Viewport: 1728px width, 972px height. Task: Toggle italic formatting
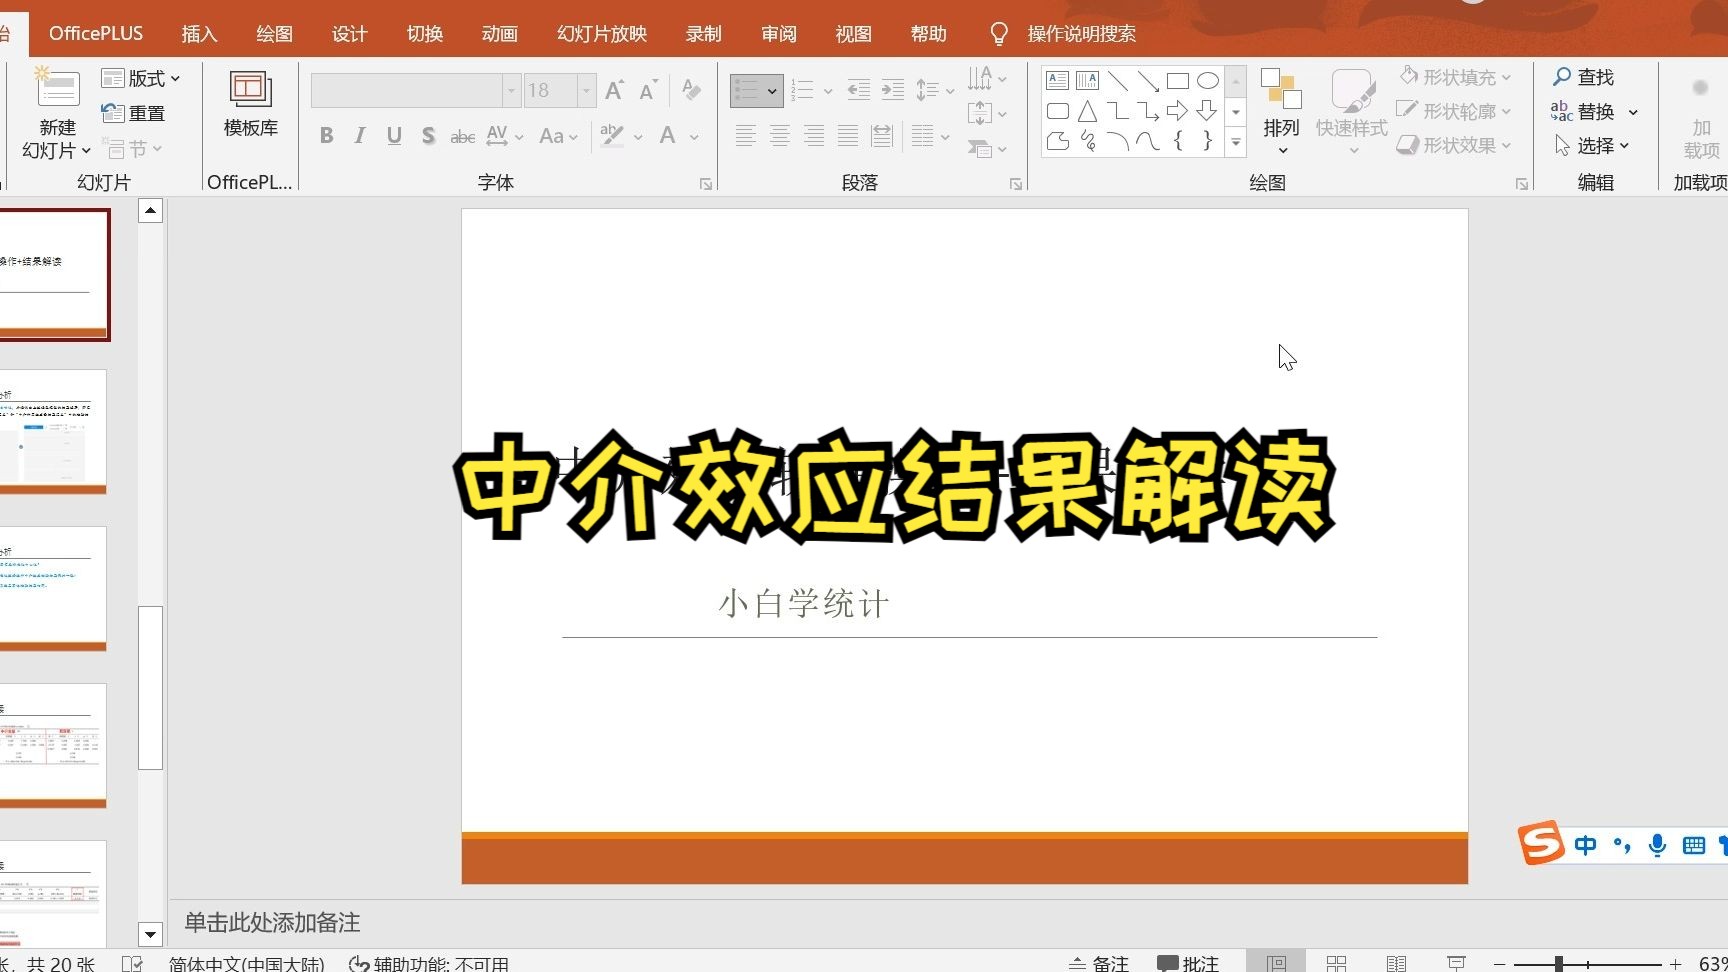click(360, 136)
